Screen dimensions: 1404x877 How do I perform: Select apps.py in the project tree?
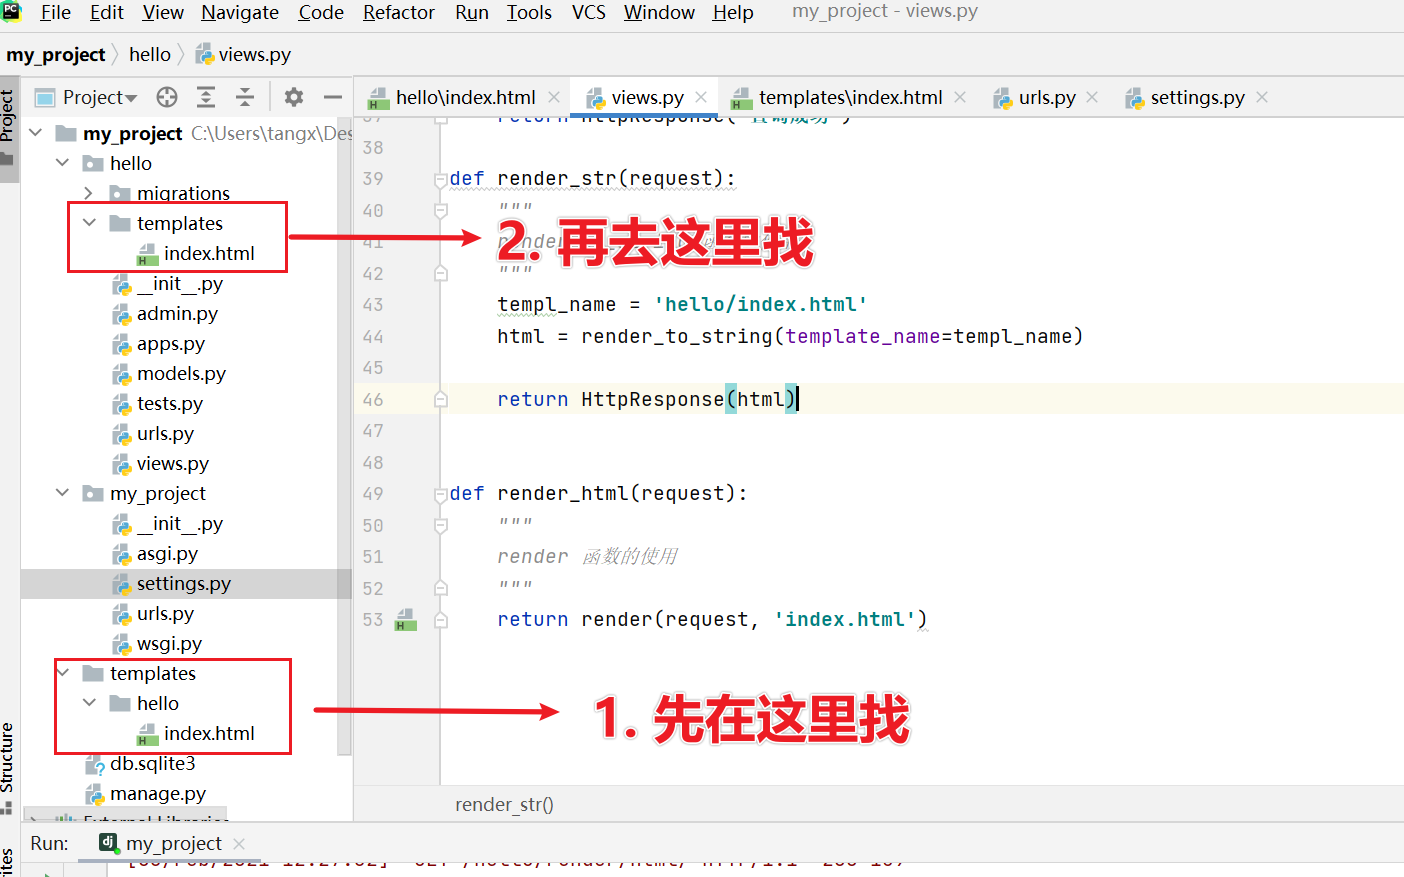tap(171, 343)
